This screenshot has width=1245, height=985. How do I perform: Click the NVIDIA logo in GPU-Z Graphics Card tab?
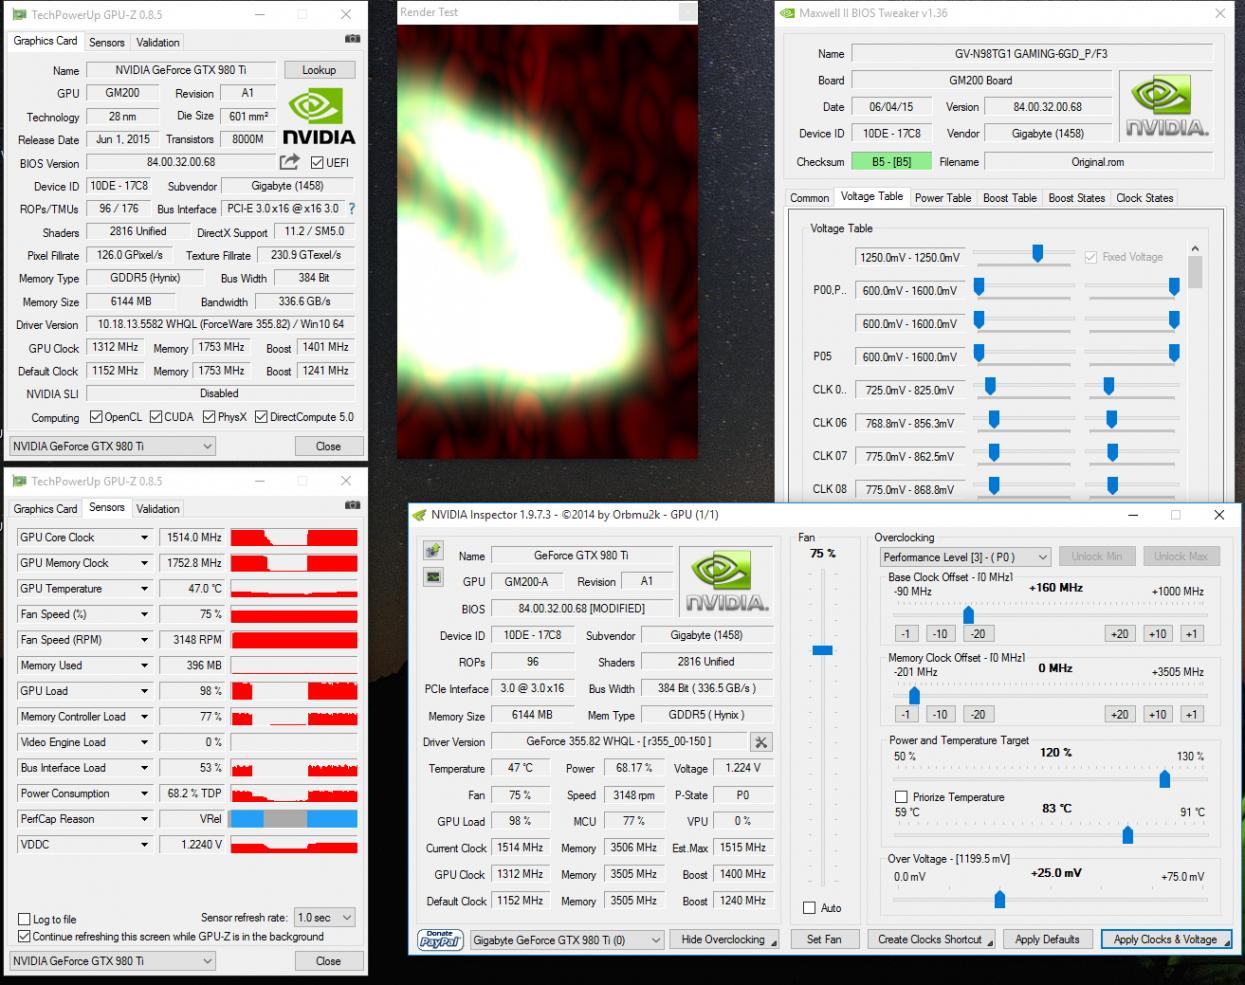click(318, 117)
